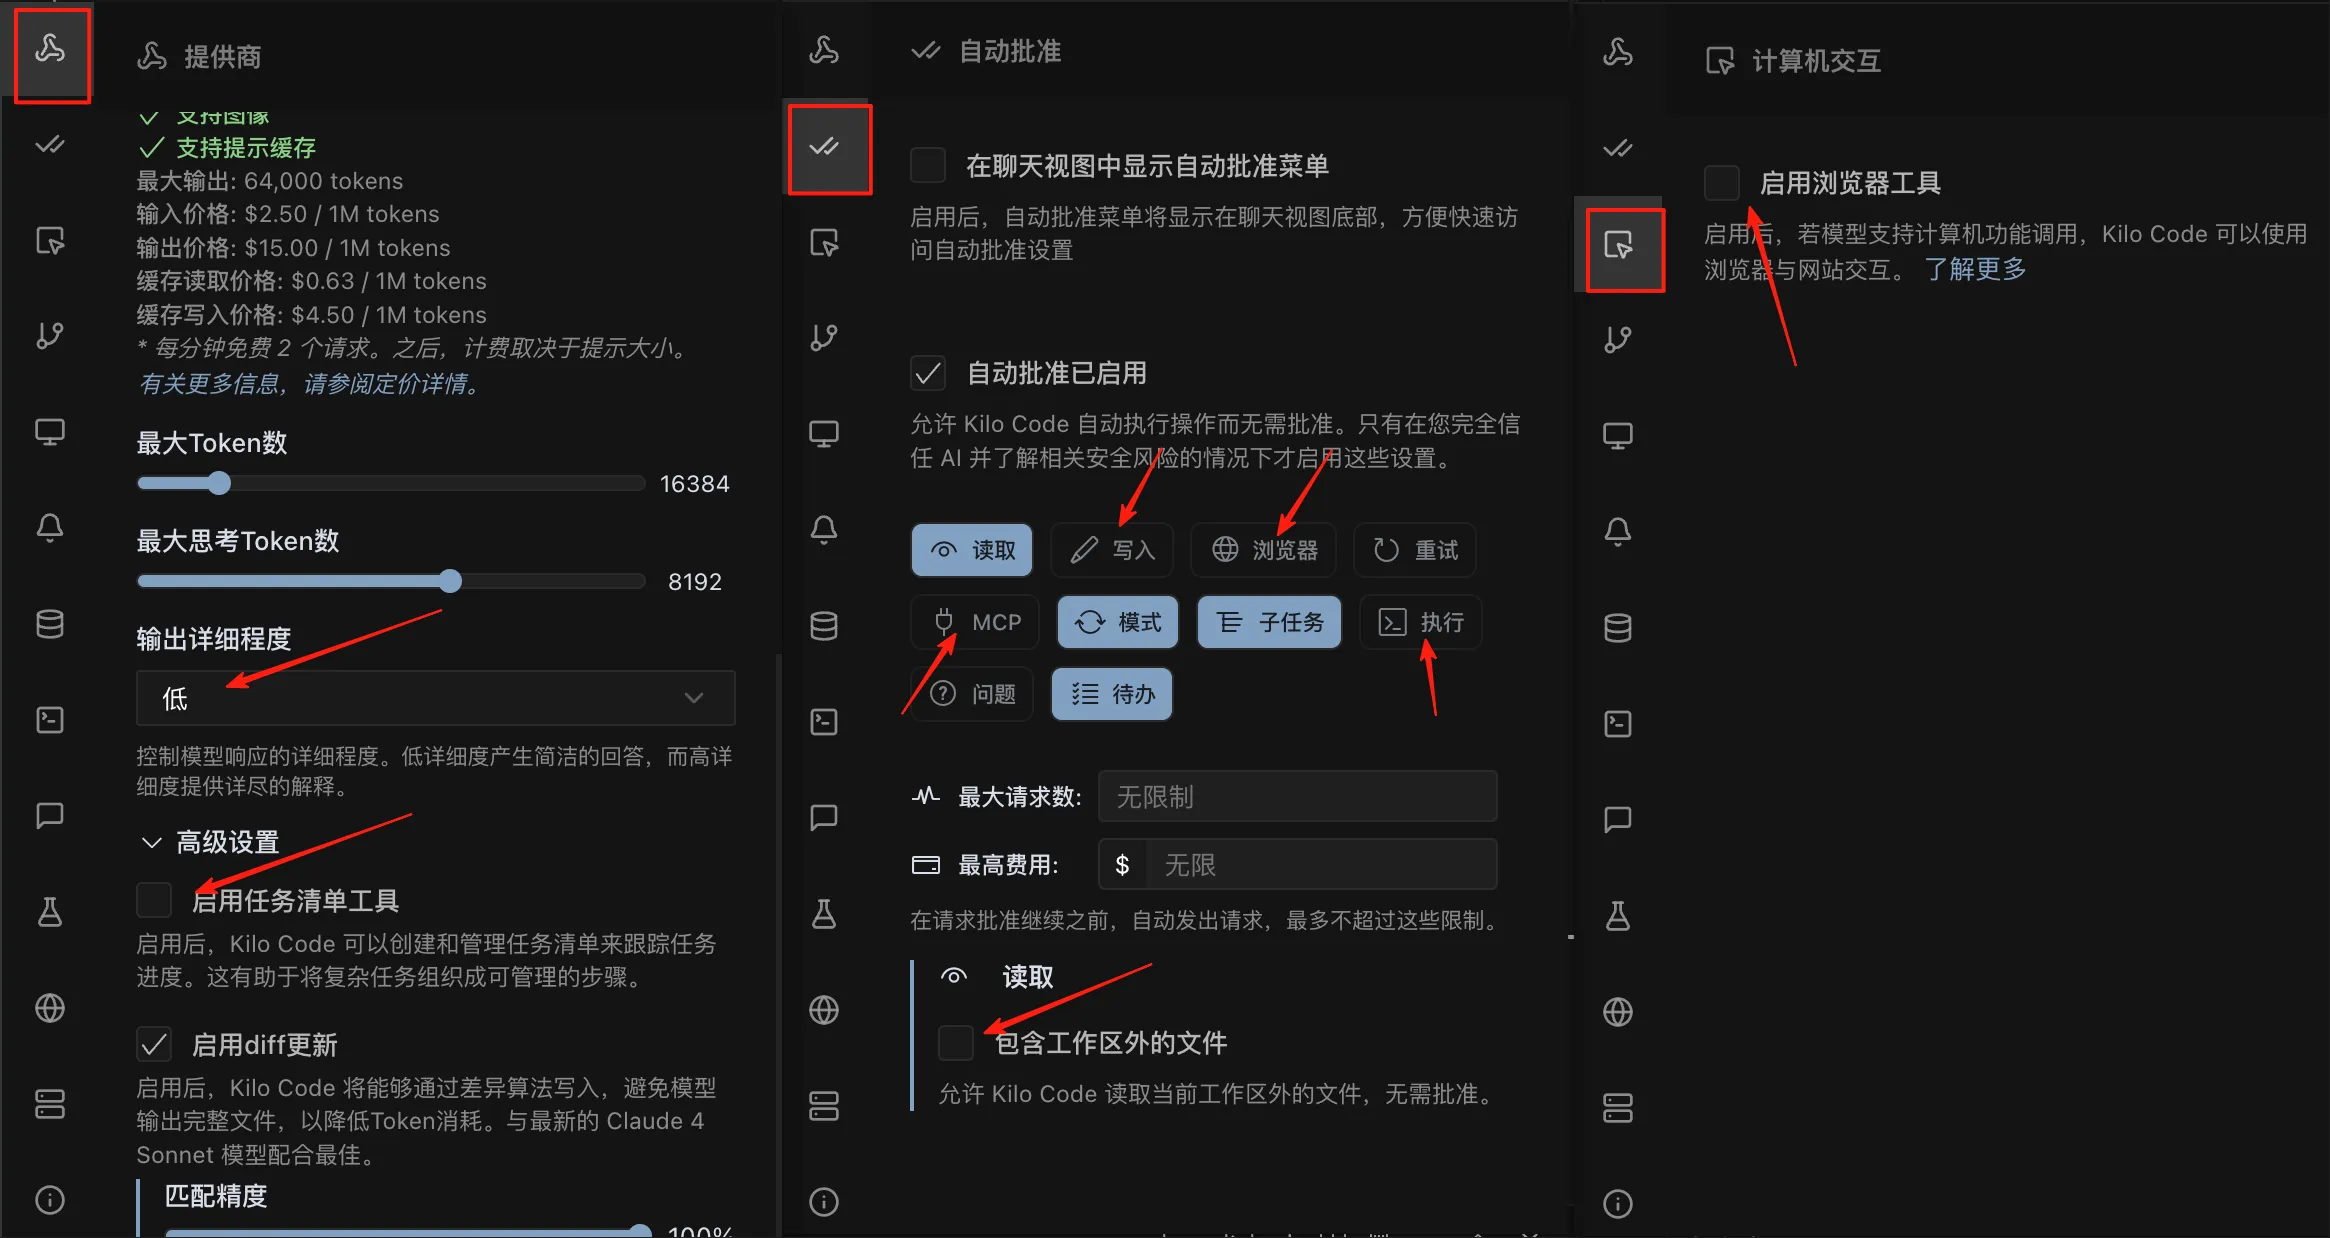Check the 包含工作区外的文件 checkbox
Image resolution: width=2330 pixels, height=1238 pixels.
[x=956, y=1042]
